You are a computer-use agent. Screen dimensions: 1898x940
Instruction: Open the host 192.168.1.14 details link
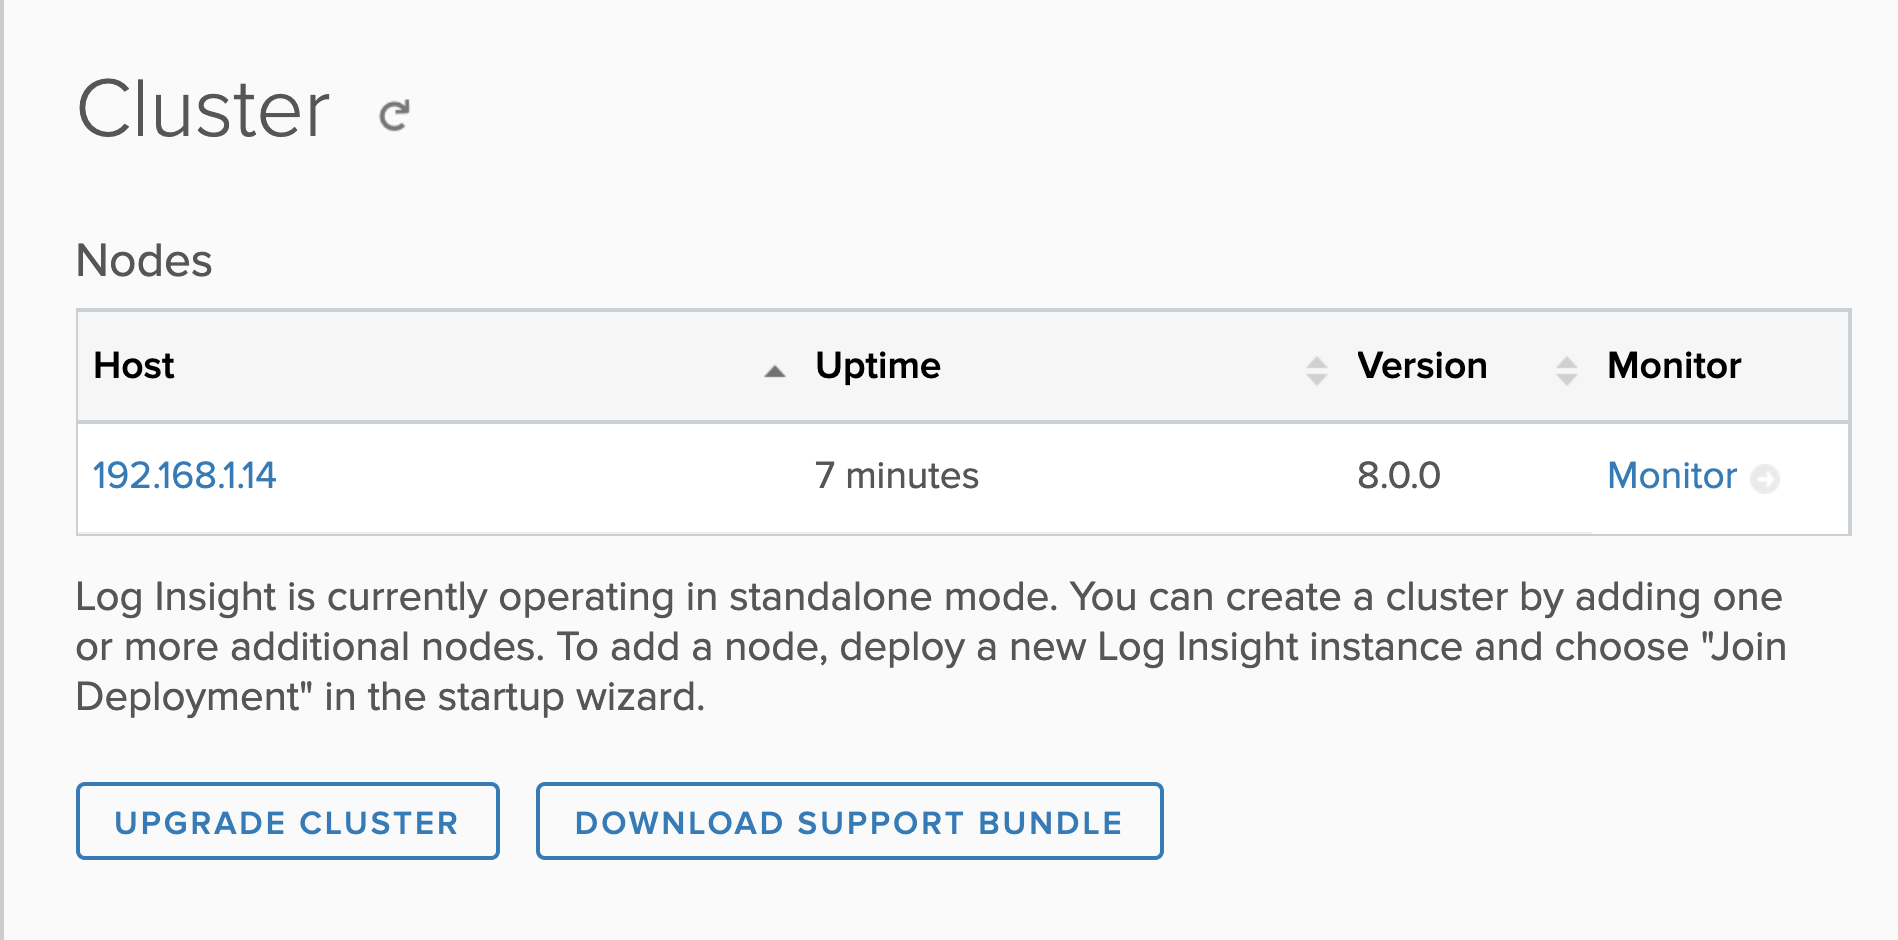(x=186, y=476)
